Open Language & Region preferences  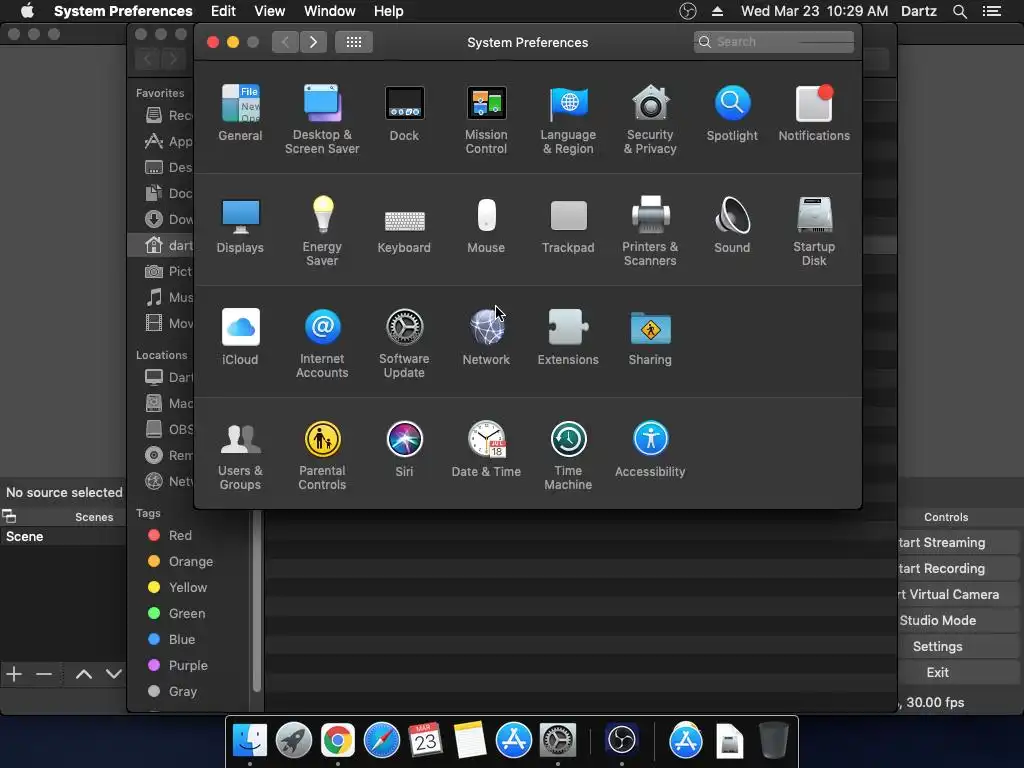[568, 120]
